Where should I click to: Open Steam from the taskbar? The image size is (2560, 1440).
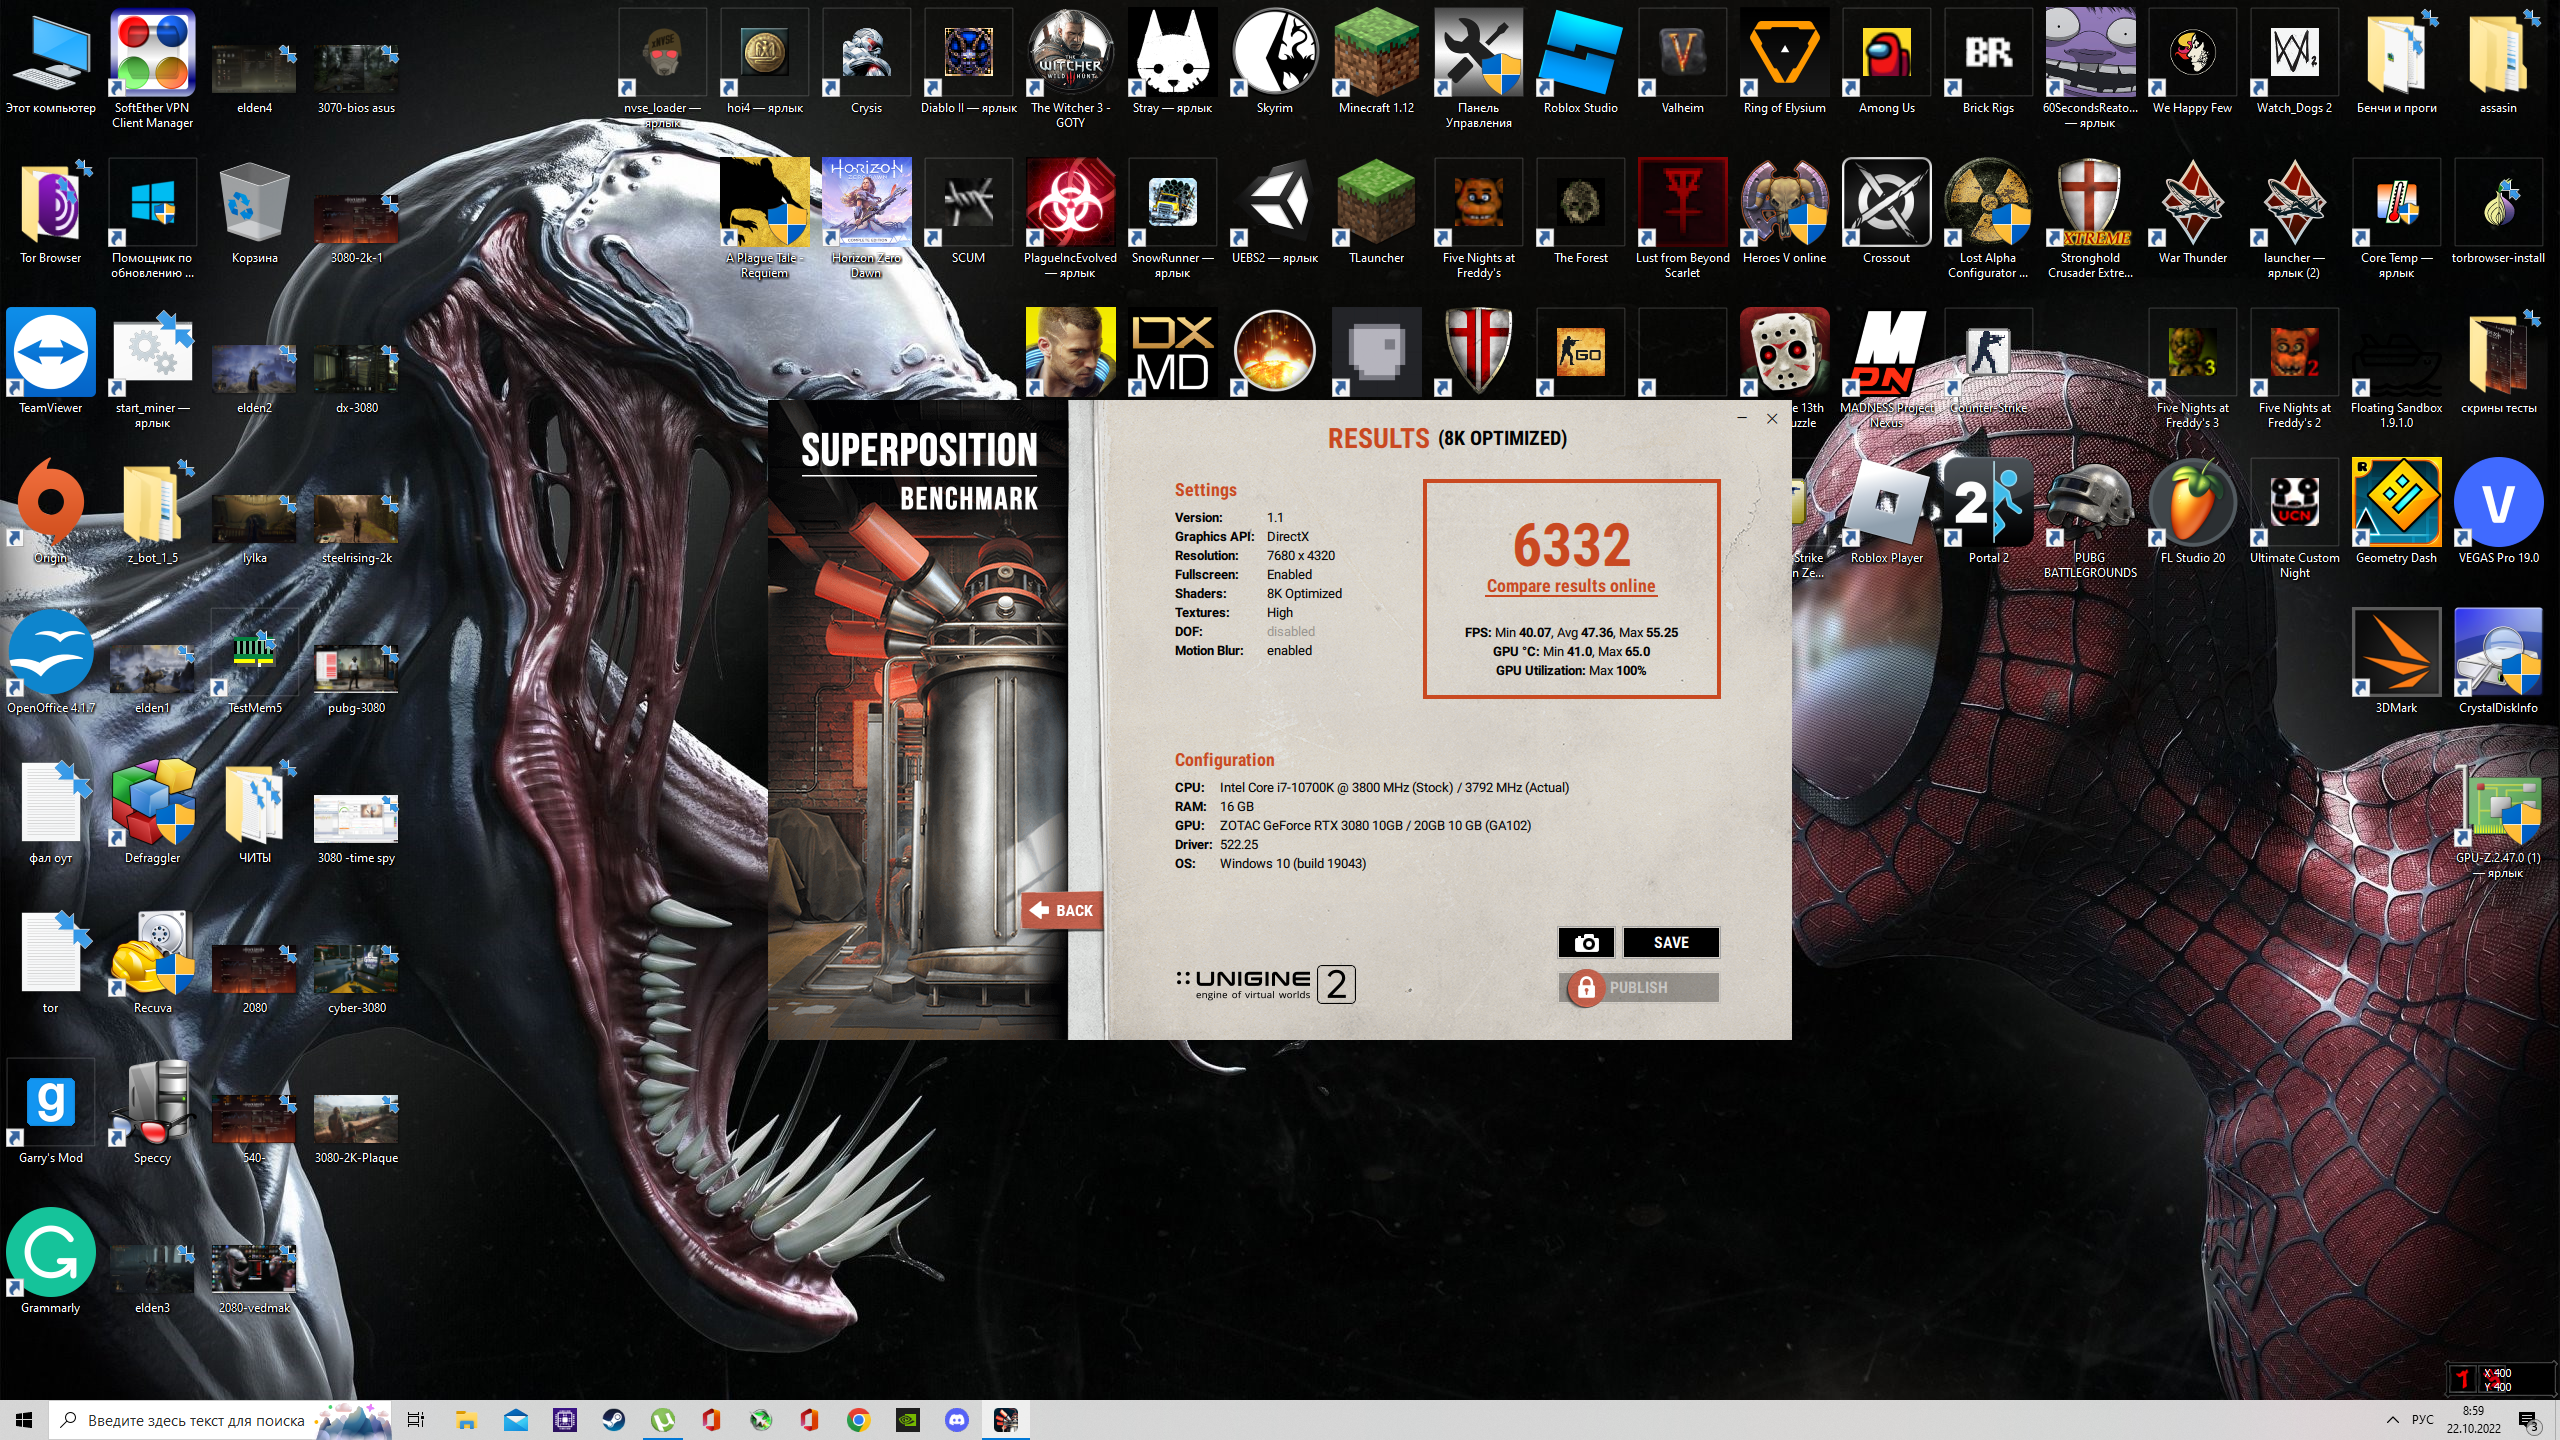click(x=613, y=1419)
